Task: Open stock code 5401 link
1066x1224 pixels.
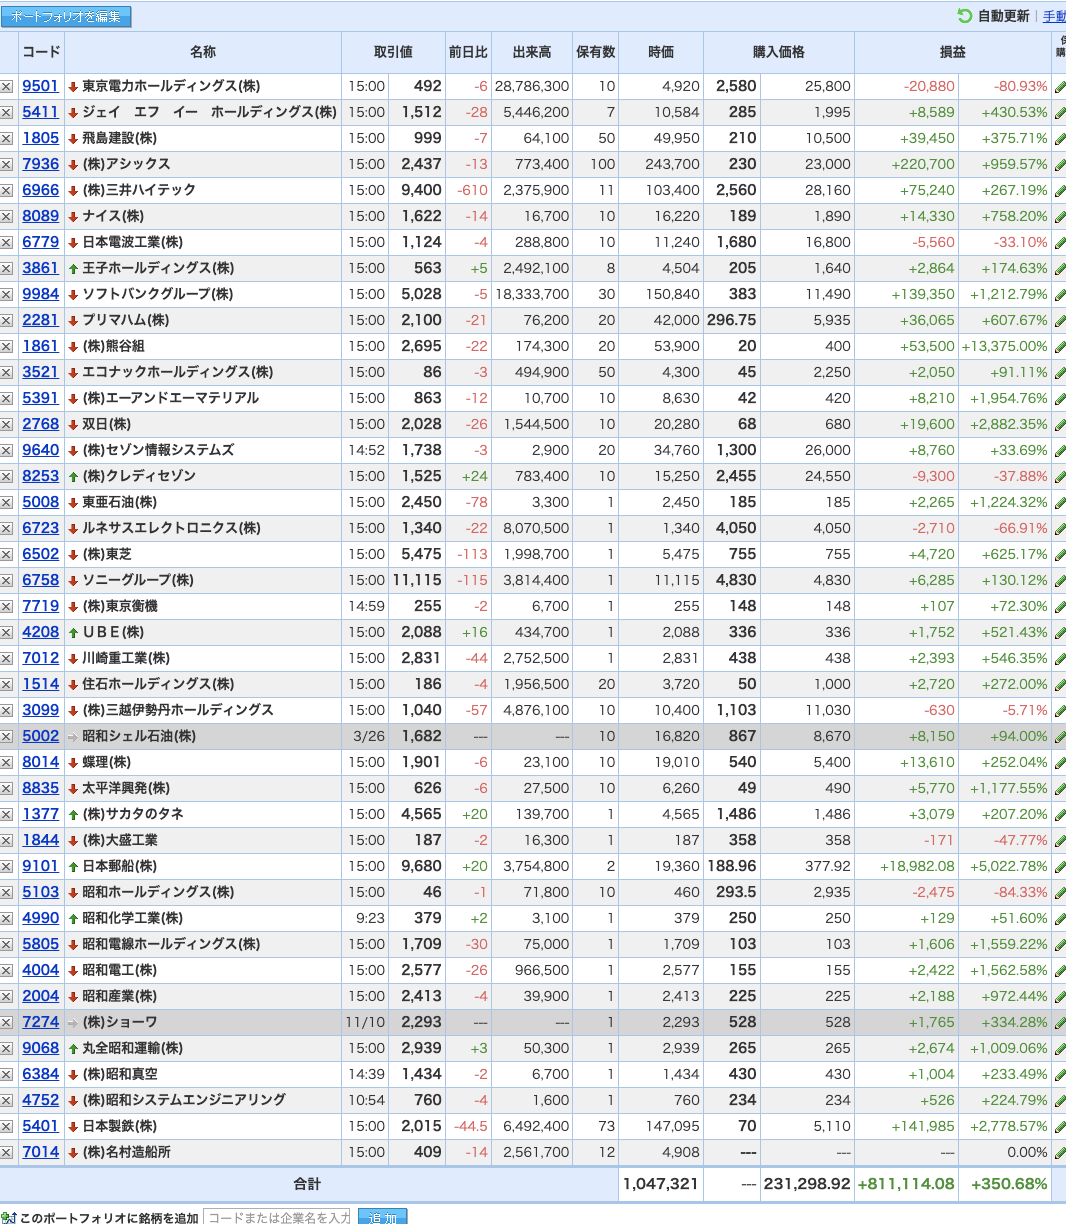Action: [x=41, y=1126]
